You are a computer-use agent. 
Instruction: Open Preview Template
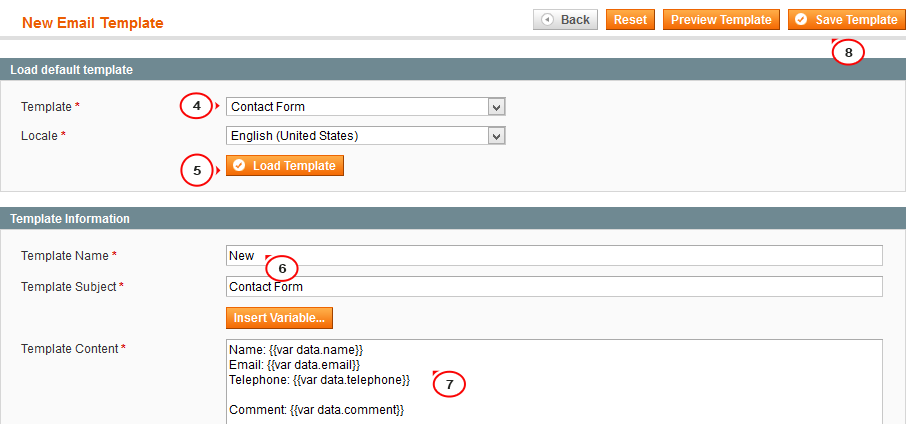(x=721, y=20)
